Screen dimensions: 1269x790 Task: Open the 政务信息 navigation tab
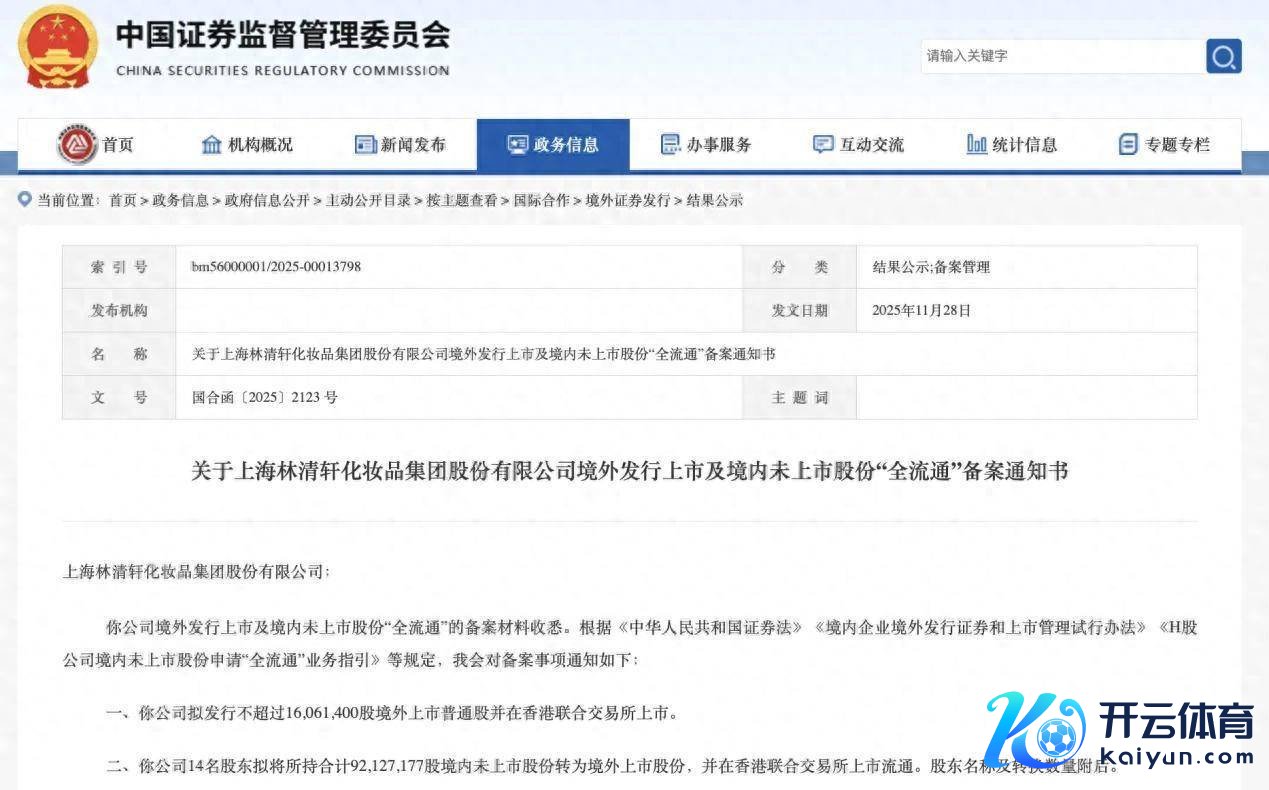[553, 145]
